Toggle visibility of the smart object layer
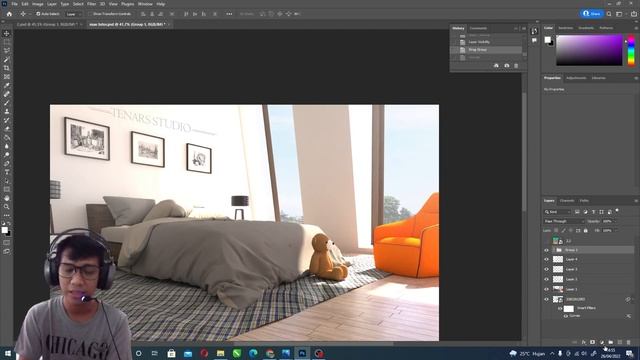This screenshot has height=360, width=640. (547, 299)
